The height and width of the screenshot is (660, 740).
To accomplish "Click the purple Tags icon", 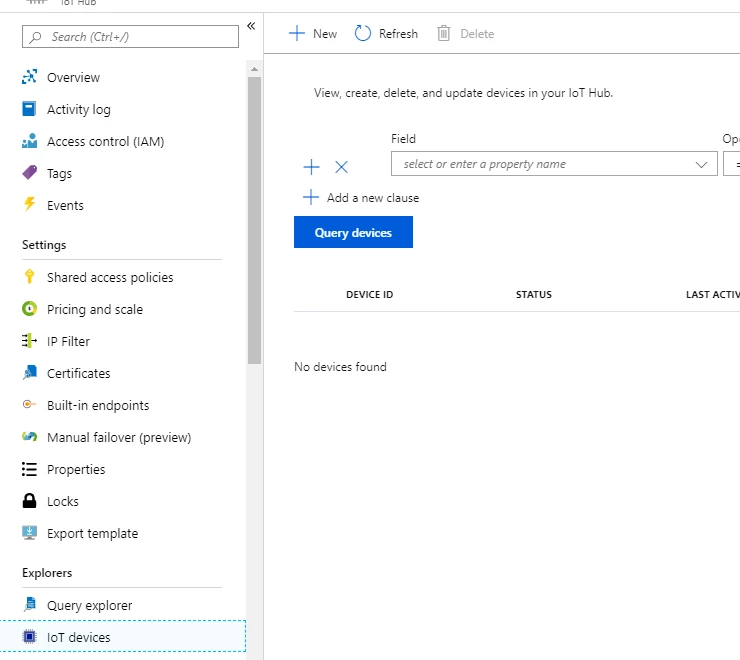I will point(29,172).
